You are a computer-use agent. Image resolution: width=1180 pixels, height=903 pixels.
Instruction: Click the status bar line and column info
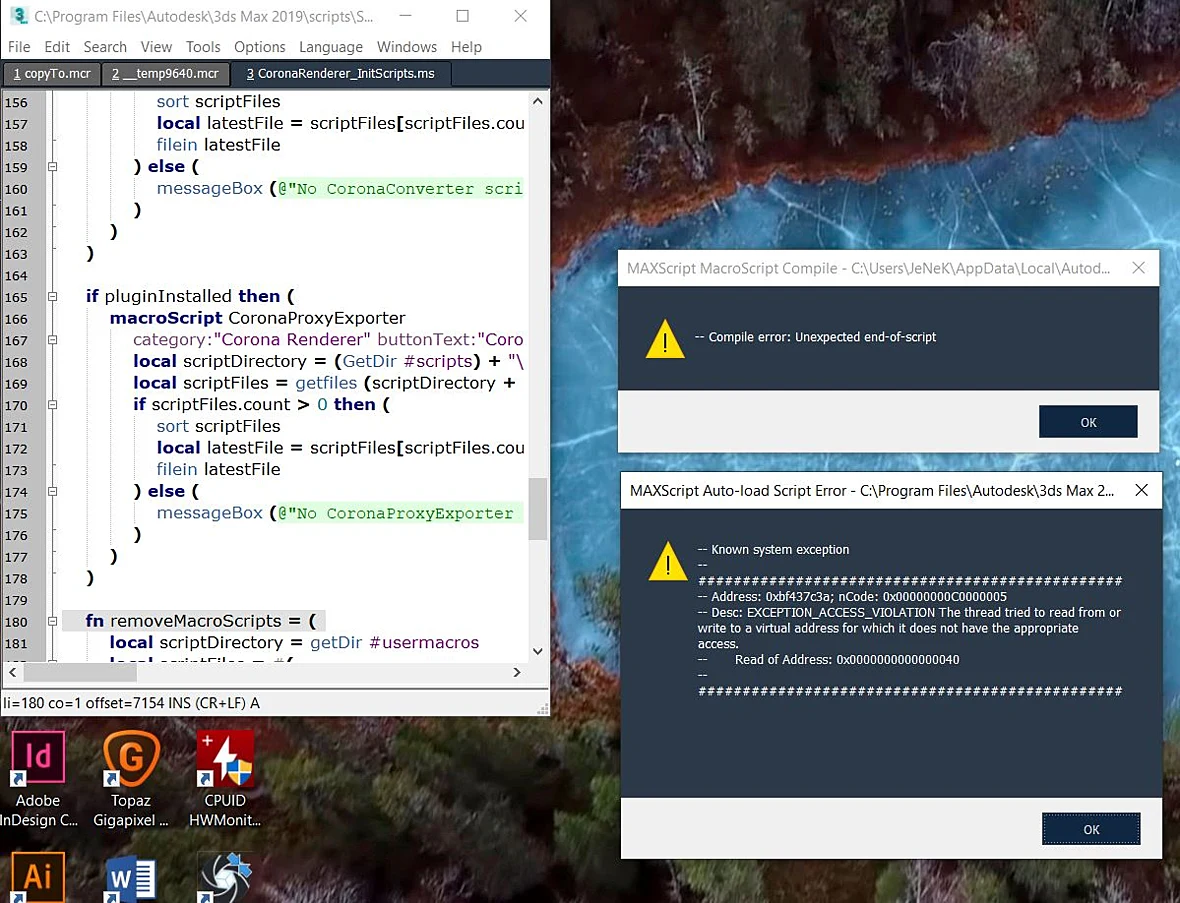click(131, 703)
